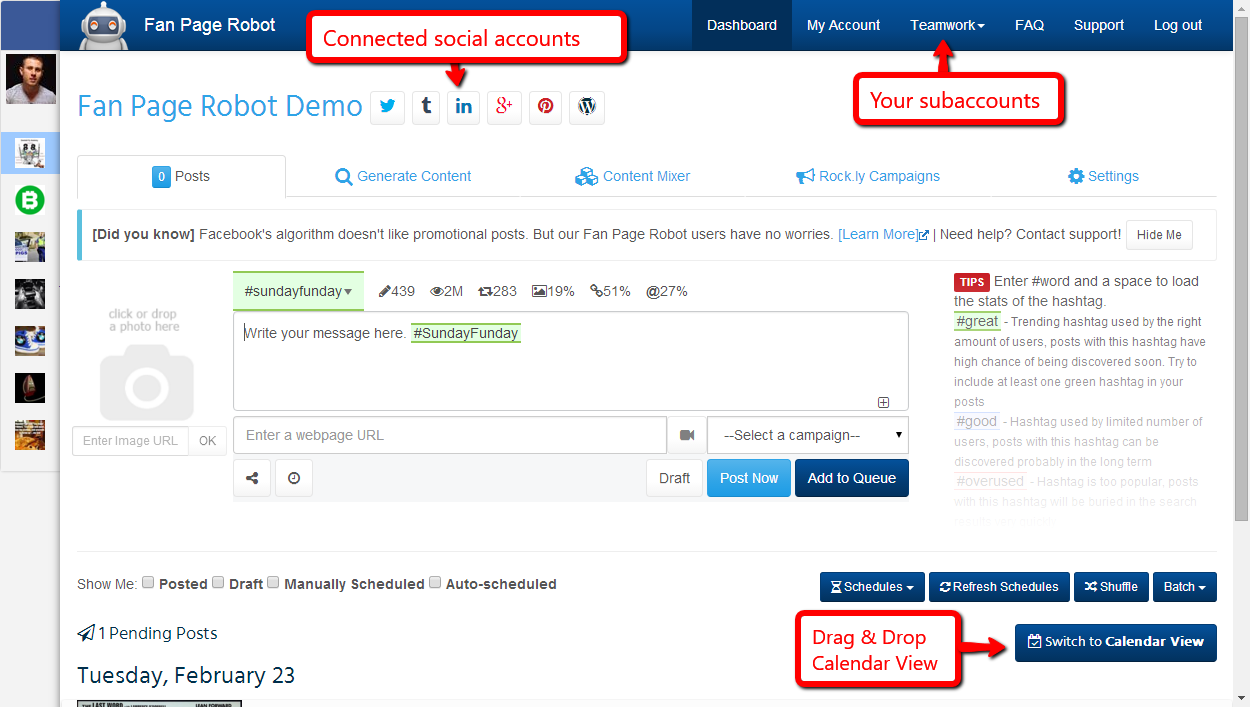Click Switch to Calendar View button
1250x707 pixels.
click(1116, 642)
